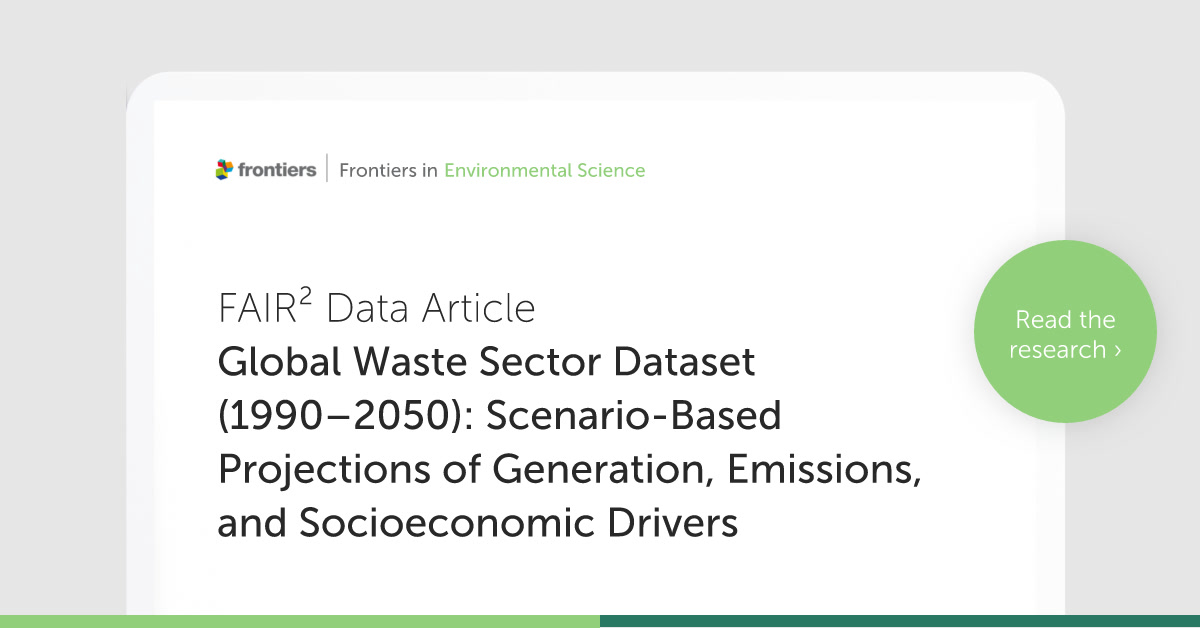The width and height of the screenshot is (1200, 628).
Task: Click the chevron arrow after "research"
Action: pyautogui.click(x=1117, y=350)
